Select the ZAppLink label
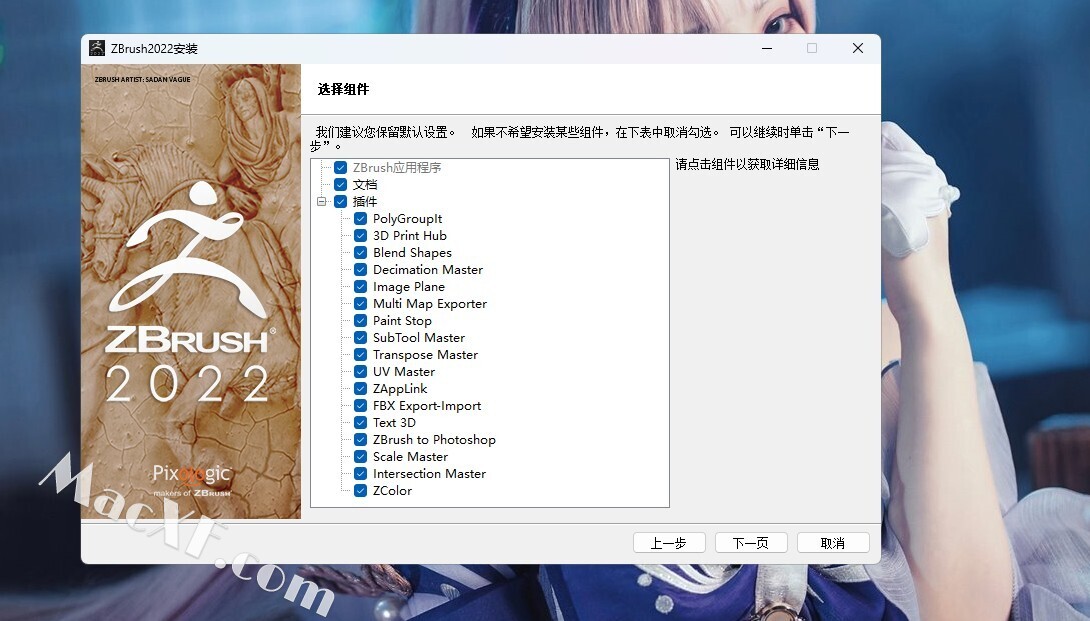The image size is (1090, 621). (x=400, y=389)
